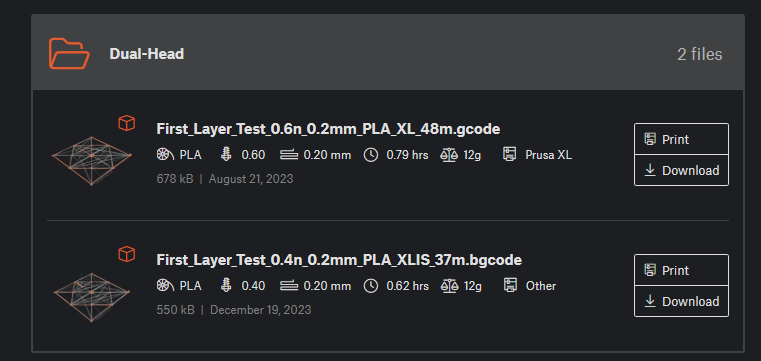Click the printer icon beside Other

pos(509,286)
